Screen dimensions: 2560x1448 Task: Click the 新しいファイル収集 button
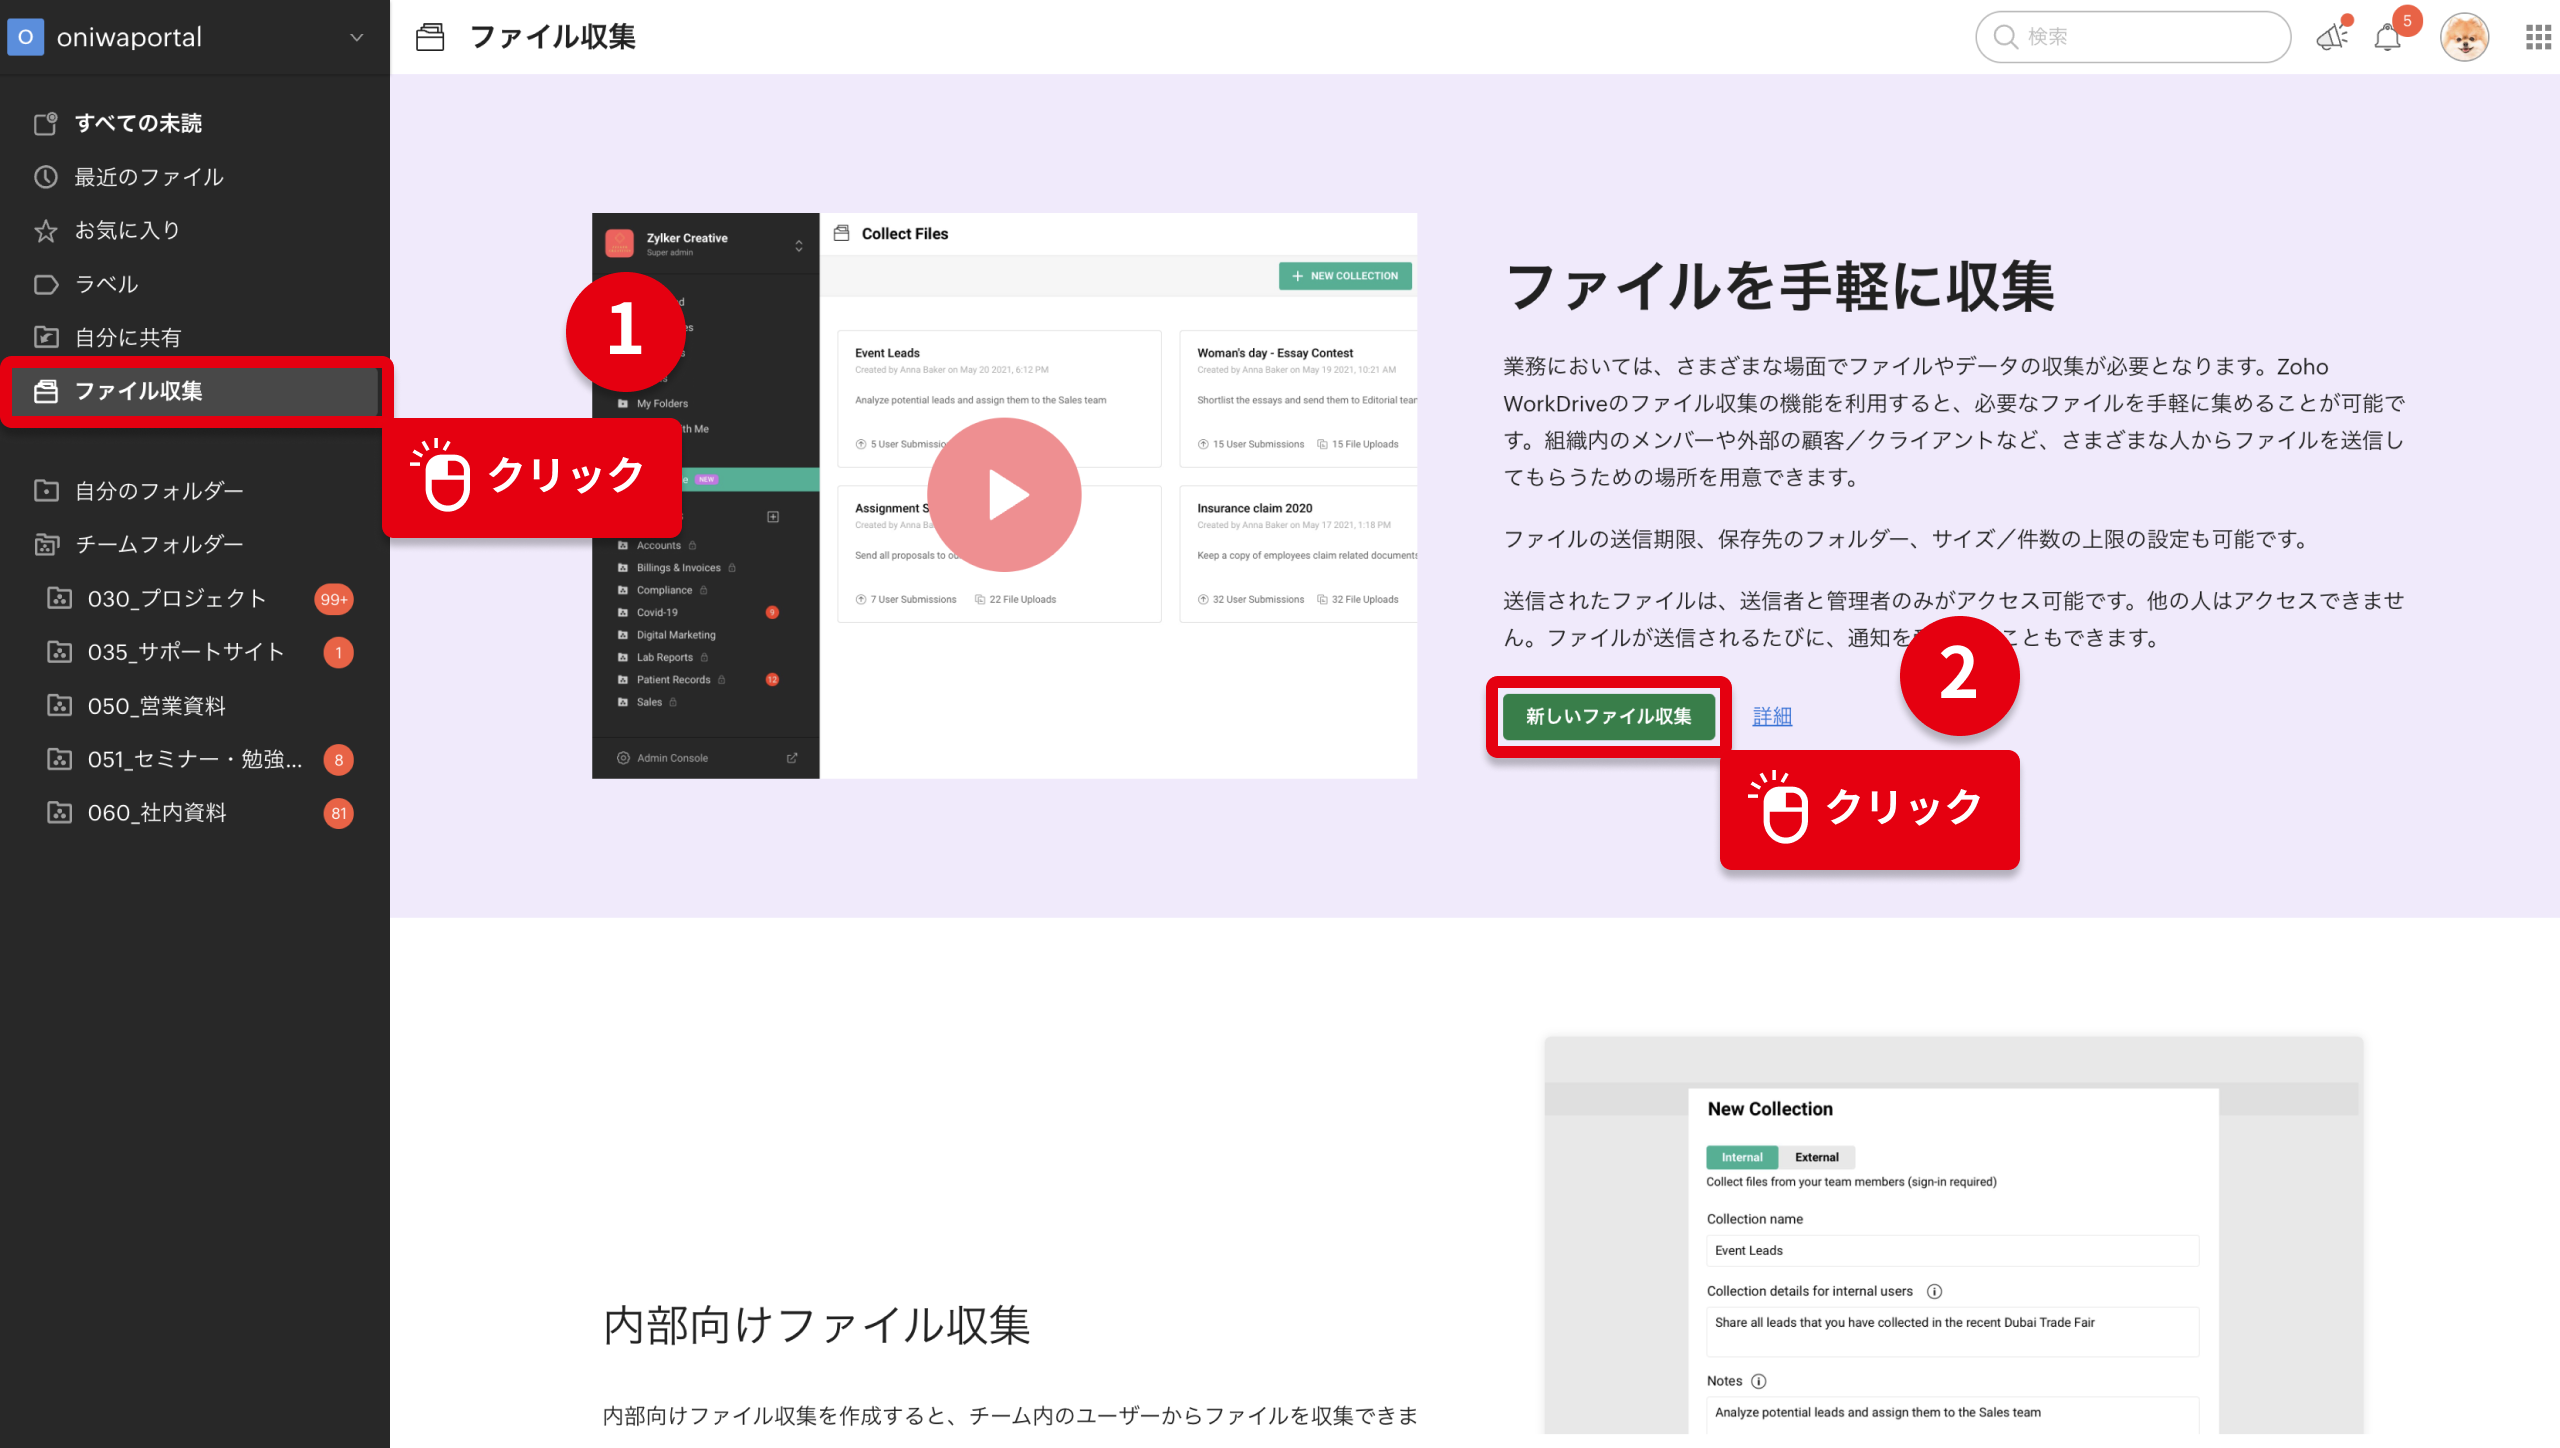coord(1608,716)
